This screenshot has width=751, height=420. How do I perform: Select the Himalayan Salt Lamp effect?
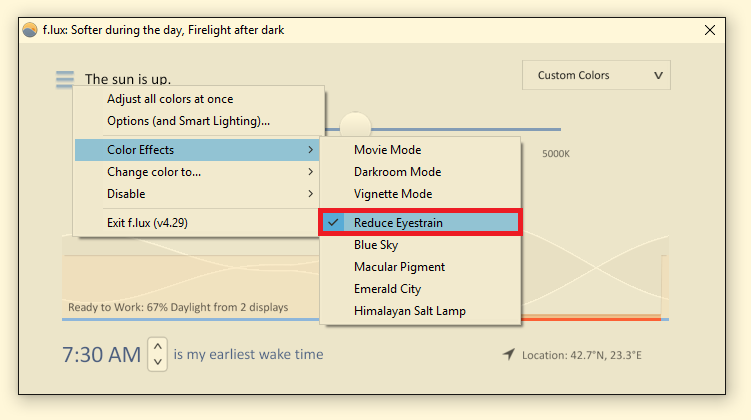pos(420,311)
